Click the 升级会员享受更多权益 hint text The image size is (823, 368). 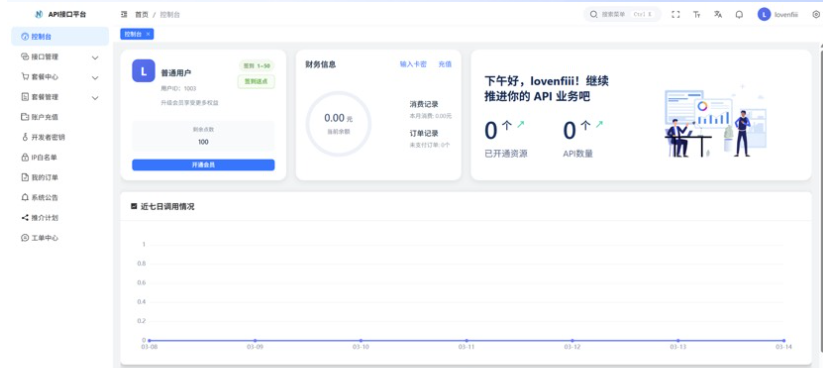click(190, 103)
